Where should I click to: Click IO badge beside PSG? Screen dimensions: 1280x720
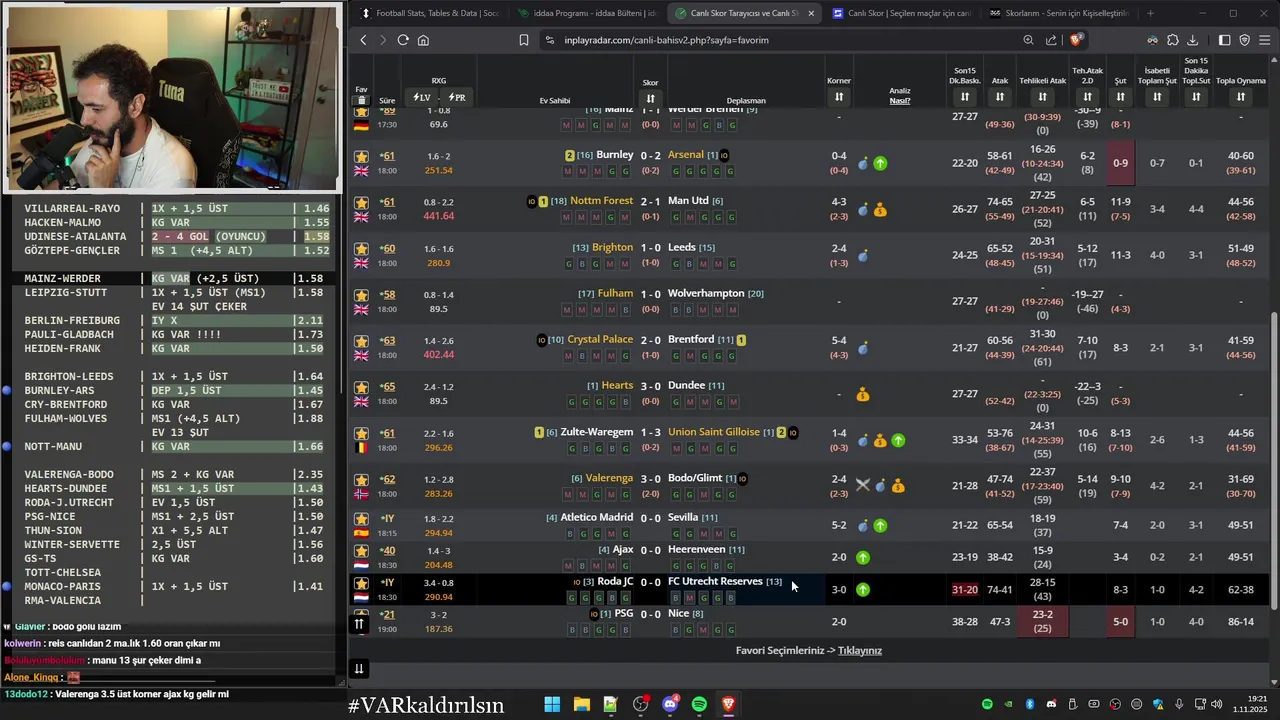(594, 613)
